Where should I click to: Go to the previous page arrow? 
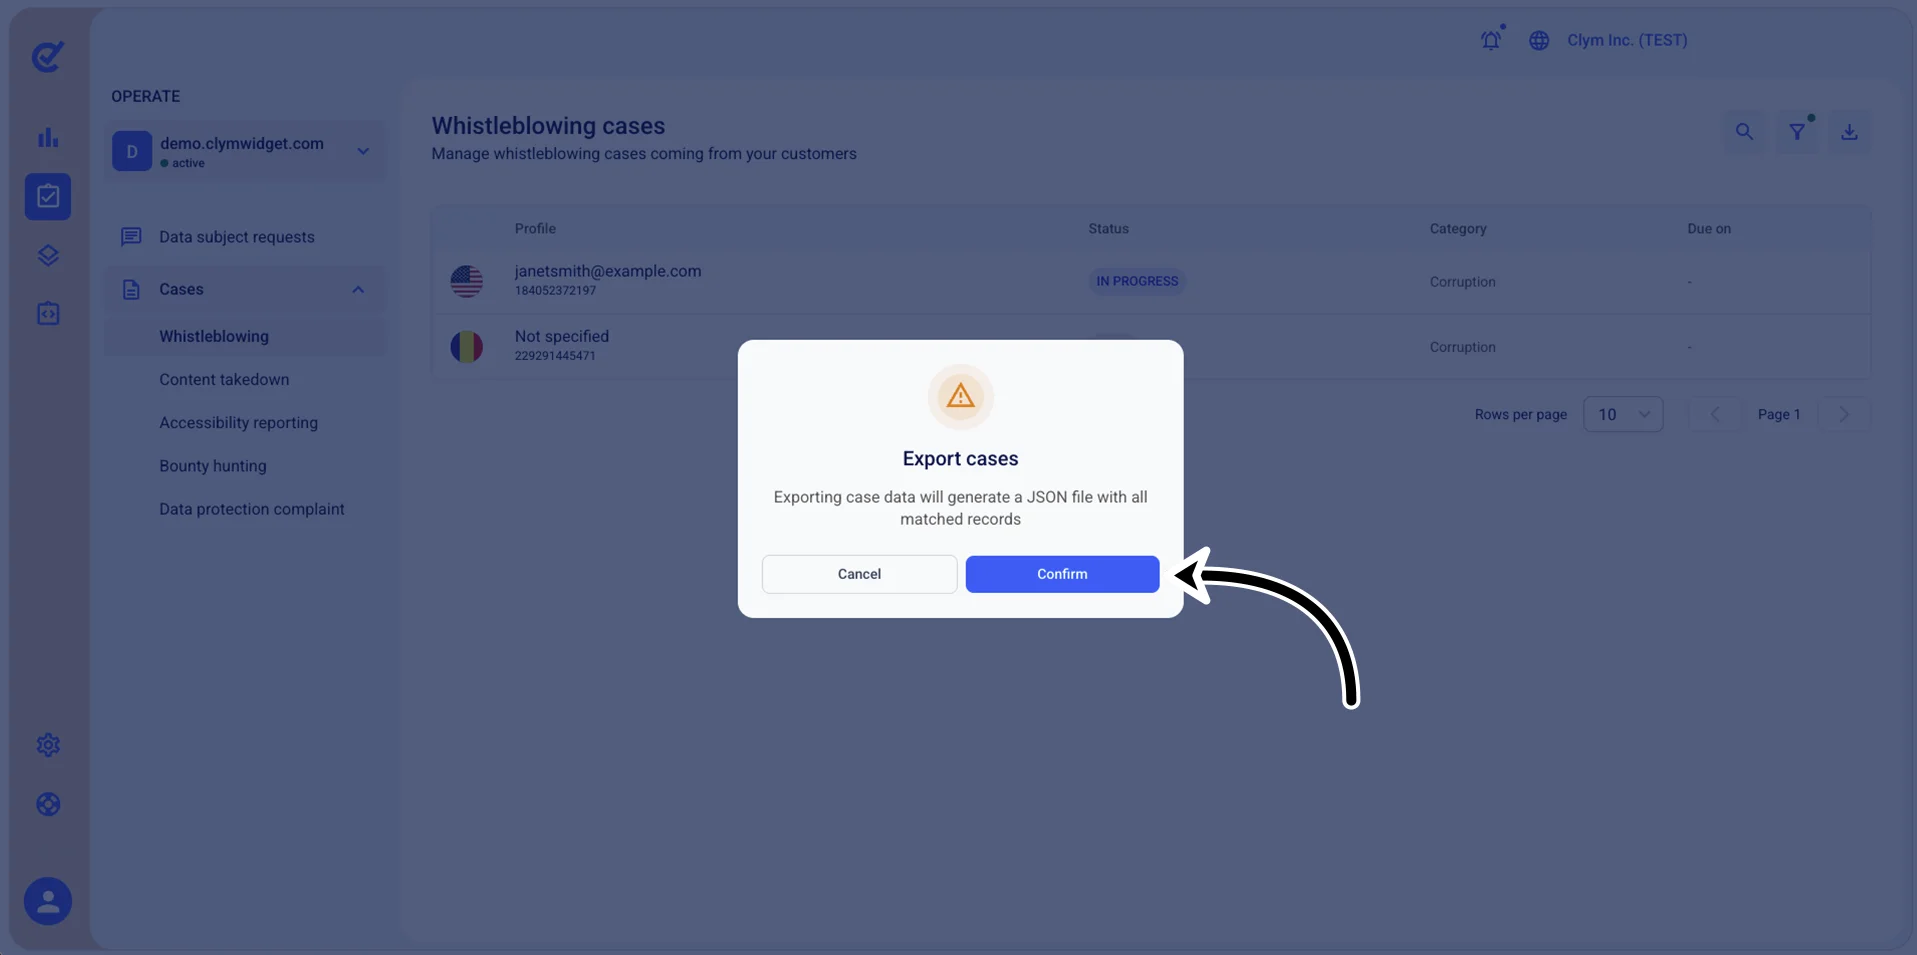coord(1715,414)
